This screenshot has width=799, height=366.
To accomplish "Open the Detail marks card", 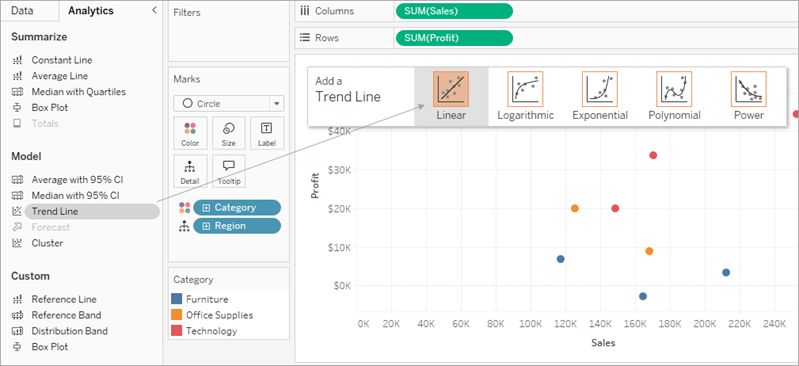I will coord(190,172).
